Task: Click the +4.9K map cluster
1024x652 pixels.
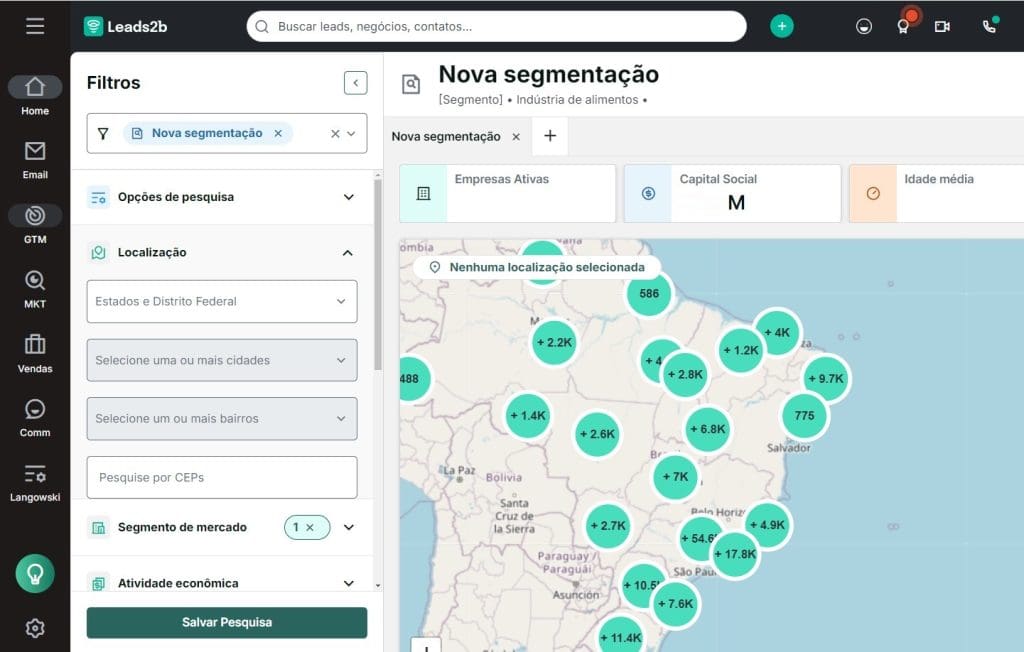Action: pyautogui.click(x=768, y=525)
